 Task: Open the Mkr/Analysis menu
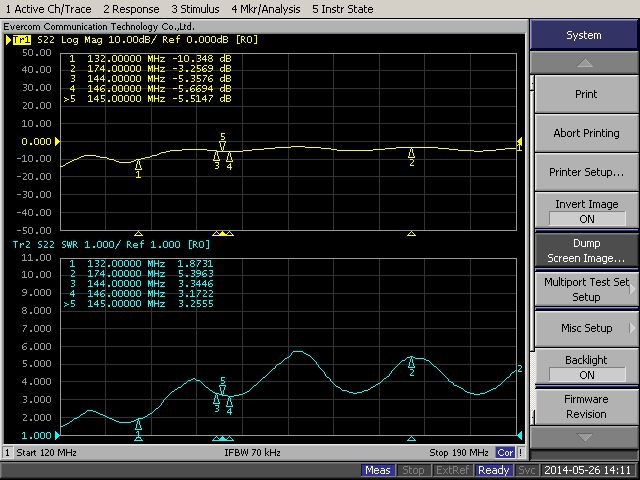coord(266,9)
